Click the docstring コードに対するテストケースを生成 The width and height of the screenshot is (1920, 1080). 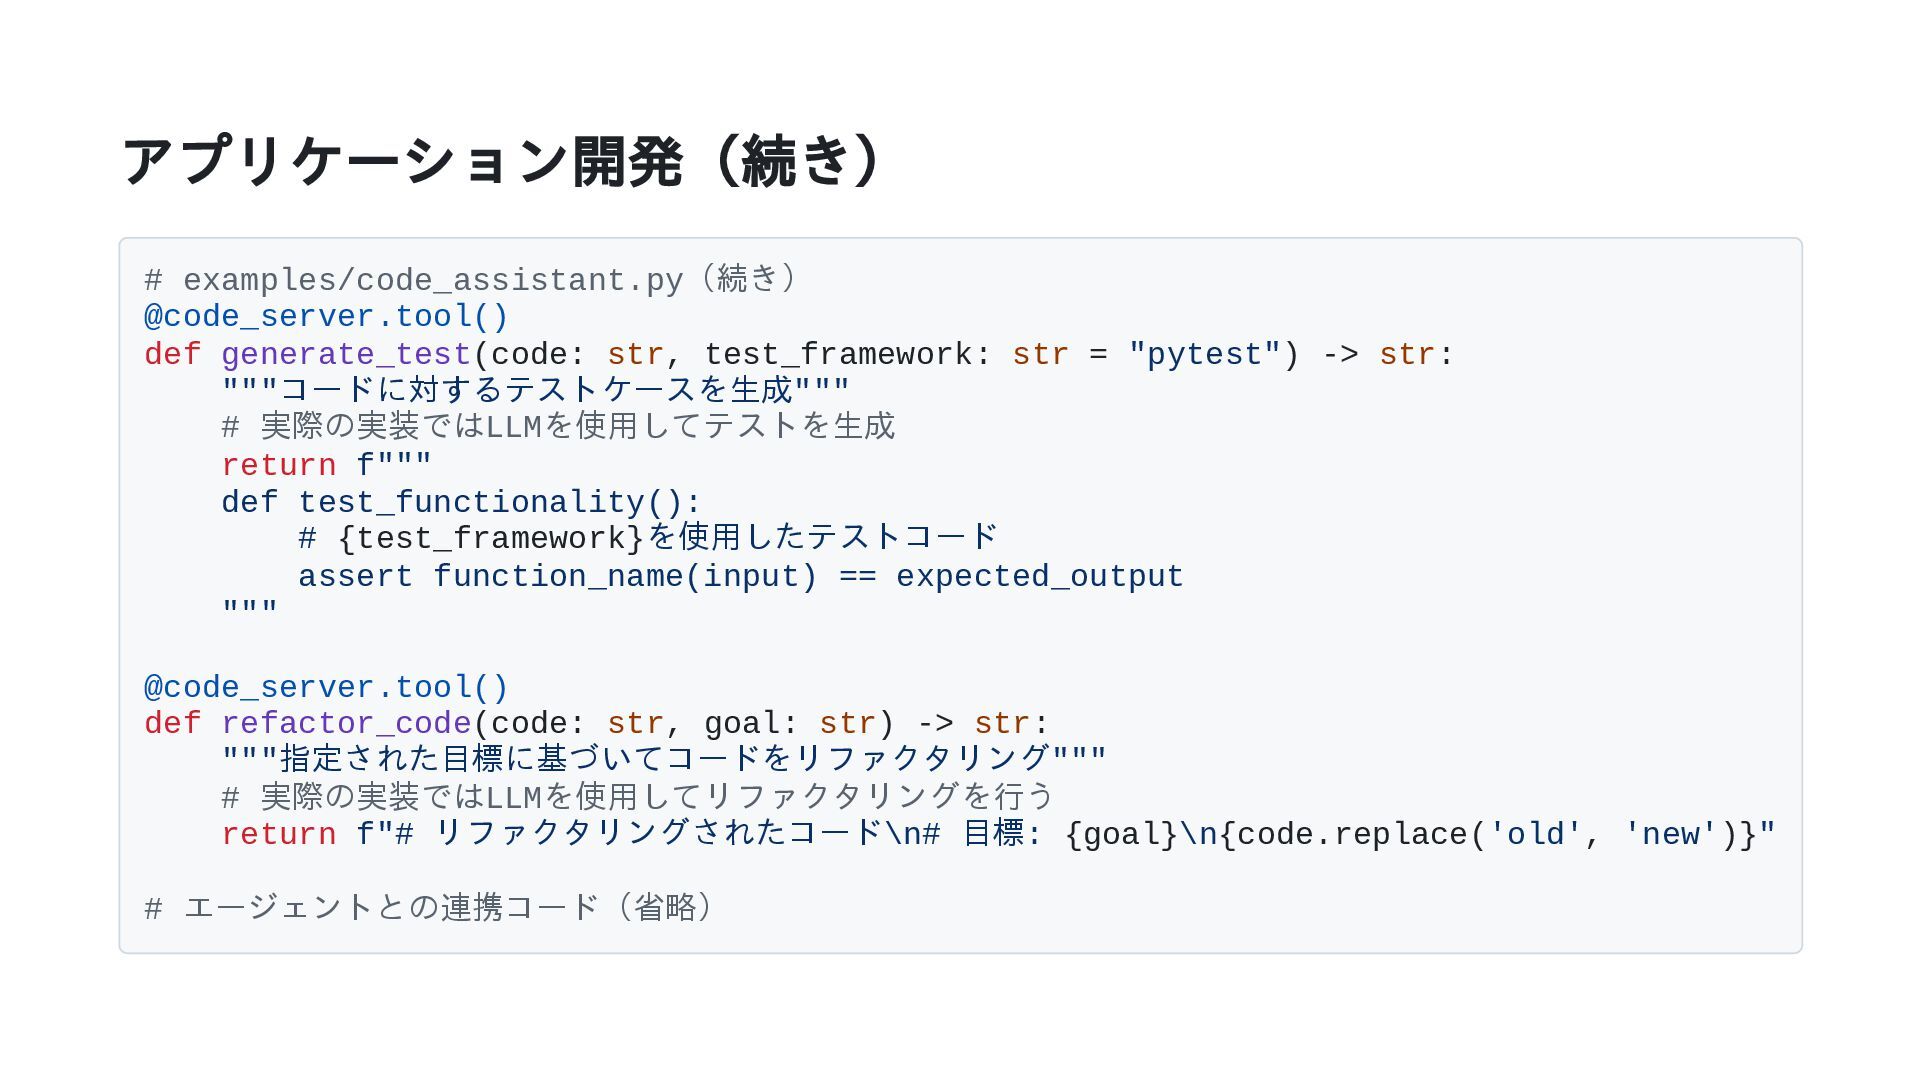tap(535, 390)
